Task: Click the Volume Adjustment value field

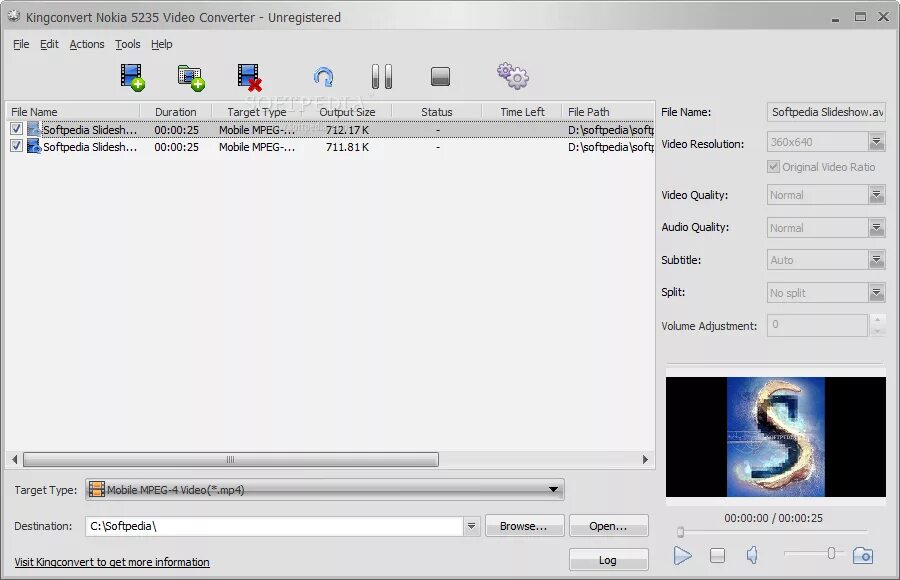Action: click(x=817, y=325)
